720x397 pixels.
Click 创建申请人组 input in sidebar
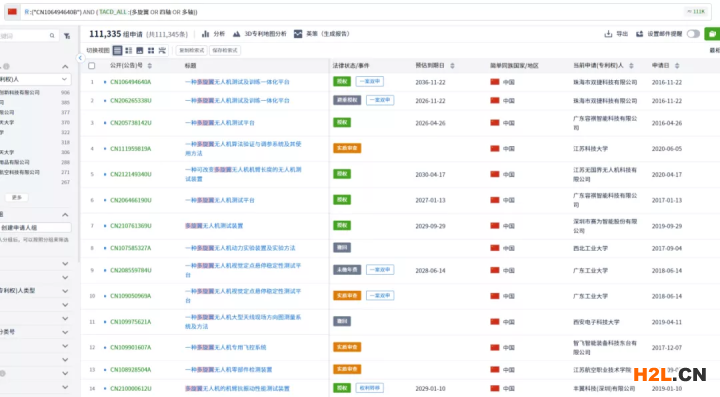(35, 228)
